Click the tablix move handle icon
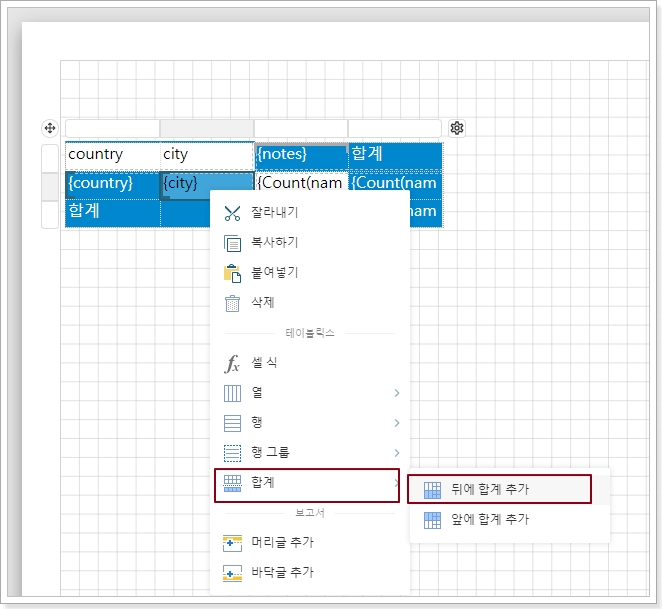662x609 pixels. (49, 128)
